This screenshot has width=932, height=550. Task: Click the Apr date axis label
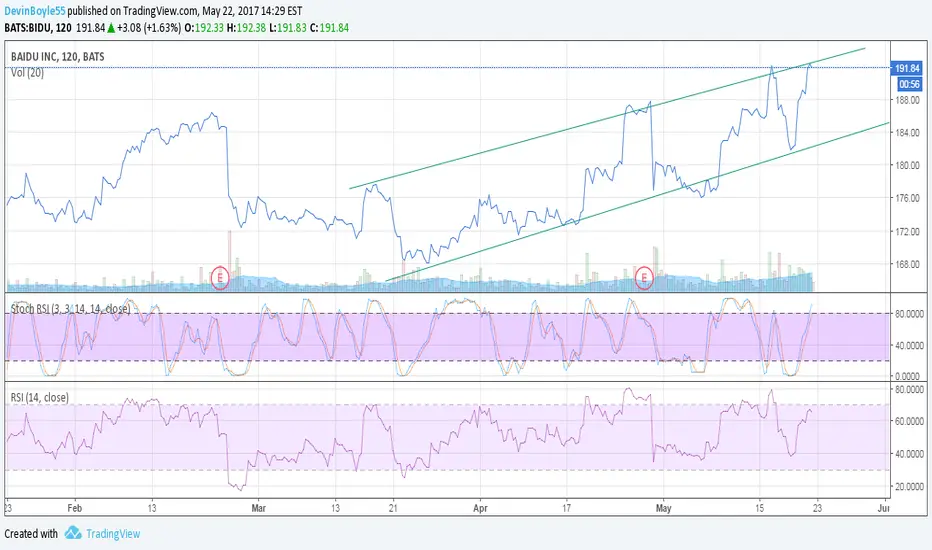coord(480,508)
